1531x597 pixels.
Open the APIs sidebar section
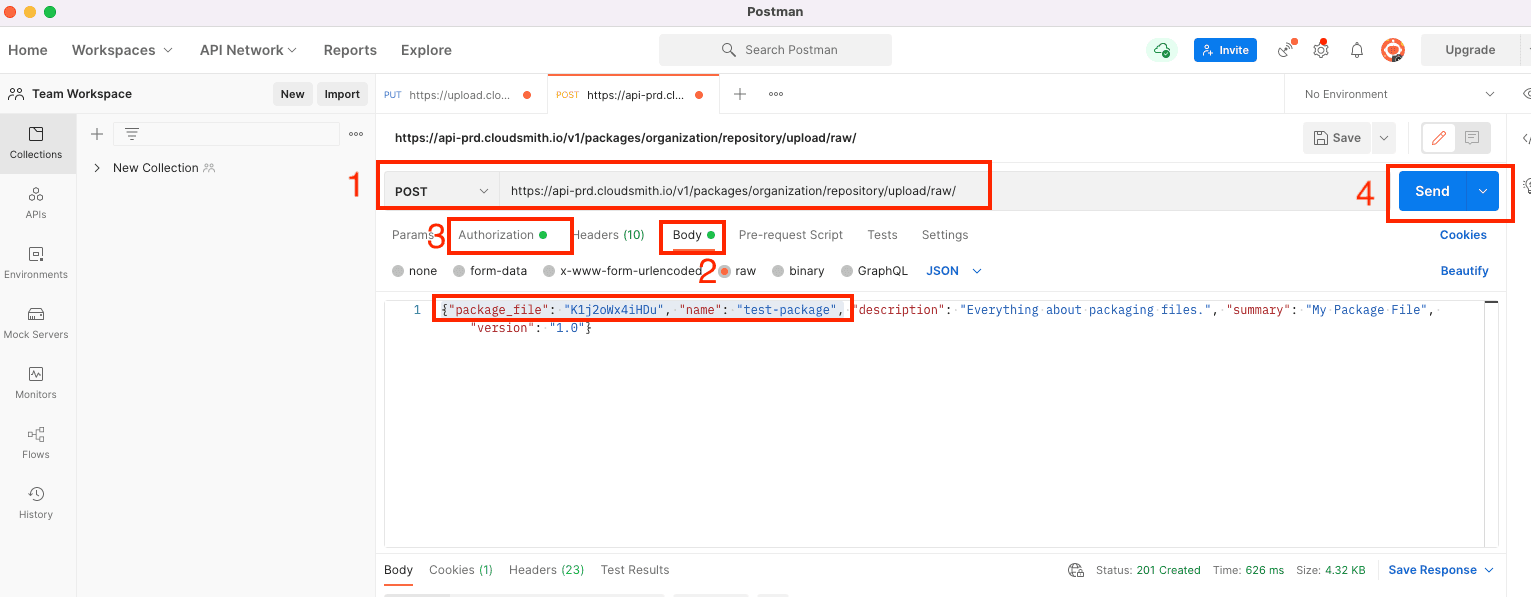[36, 202]
